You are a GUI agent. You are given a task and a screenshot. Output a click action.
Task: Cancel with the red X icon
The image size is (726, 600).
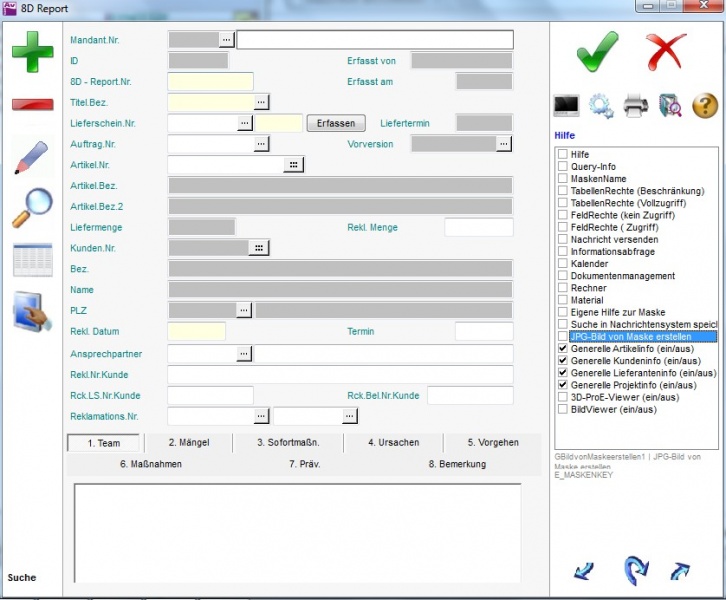[x=666, y=50]
